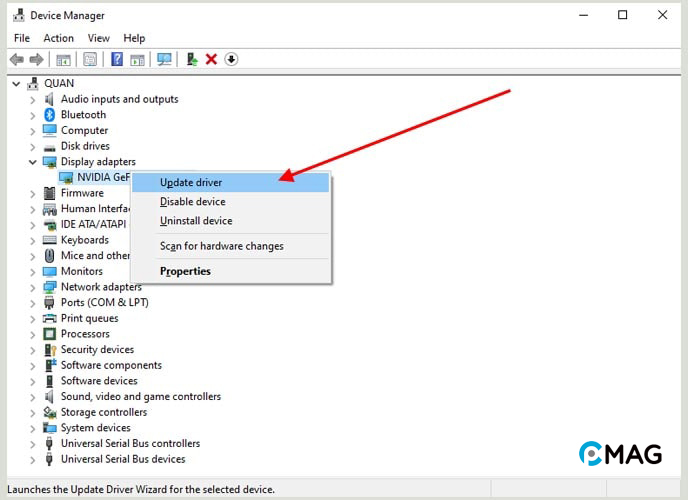Viewport: 688px width, 500px height.
Task: Click the Security devices key icon
Action: click(x=50, y=350)
